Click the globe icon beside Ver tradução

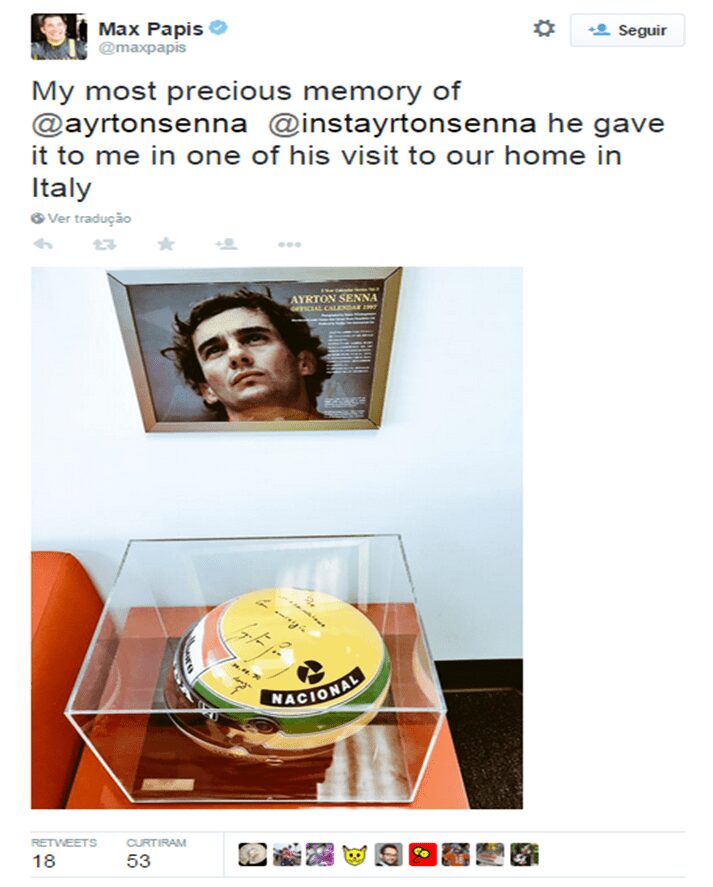click(x=38, y=218)
